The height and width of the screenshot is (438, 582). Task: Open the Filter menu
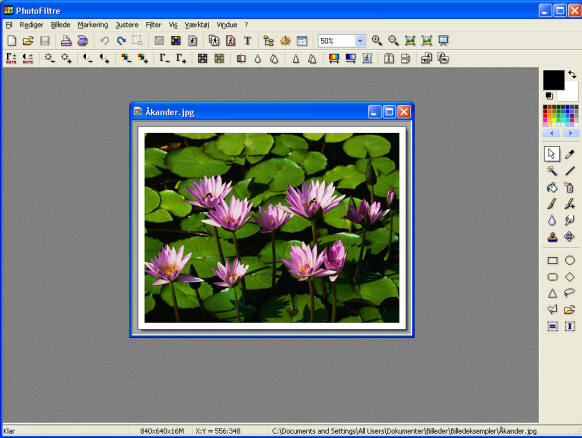(x=153, y=25)
